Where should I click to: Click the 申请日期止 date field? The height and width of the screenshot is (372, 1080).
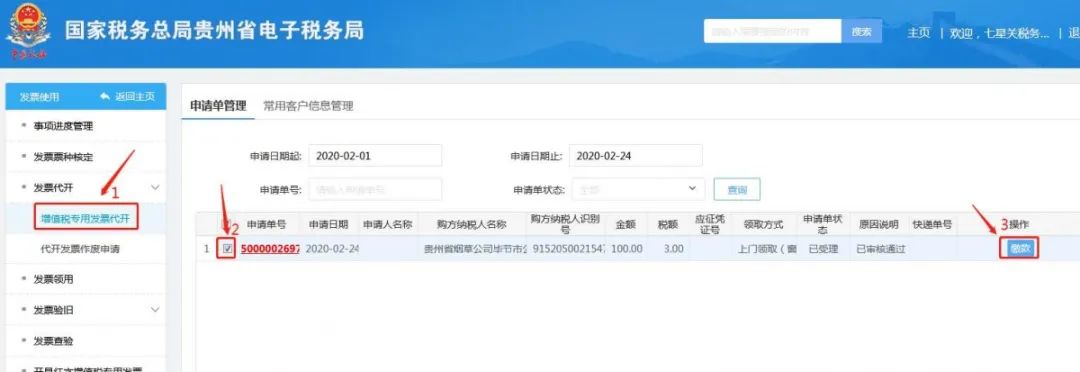636,156
